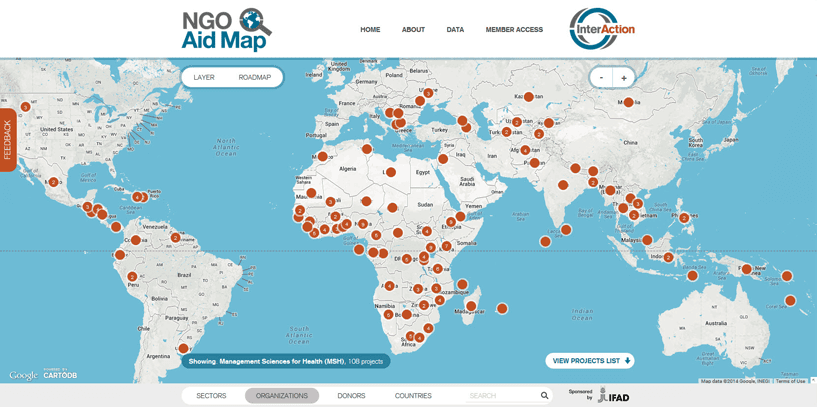Zoom in the map with plus button
This screenshot has height=407, width=817.
coord(624,78)
